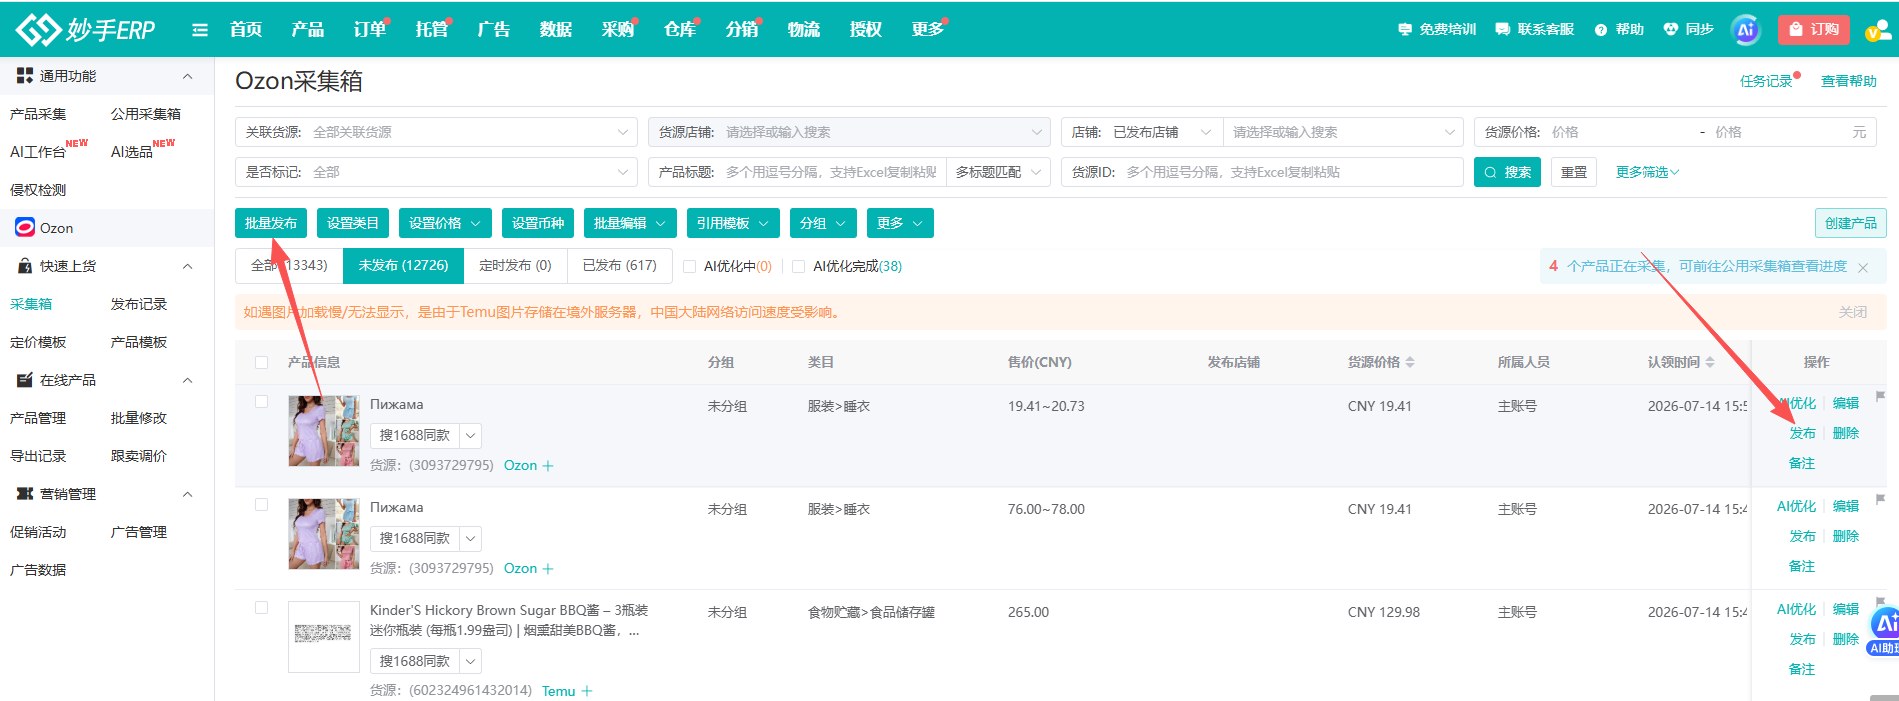This screenshot has width=1899, height=701.
Task: Open the 设置价格 dropdown button
Action: (x=445, y=223)
